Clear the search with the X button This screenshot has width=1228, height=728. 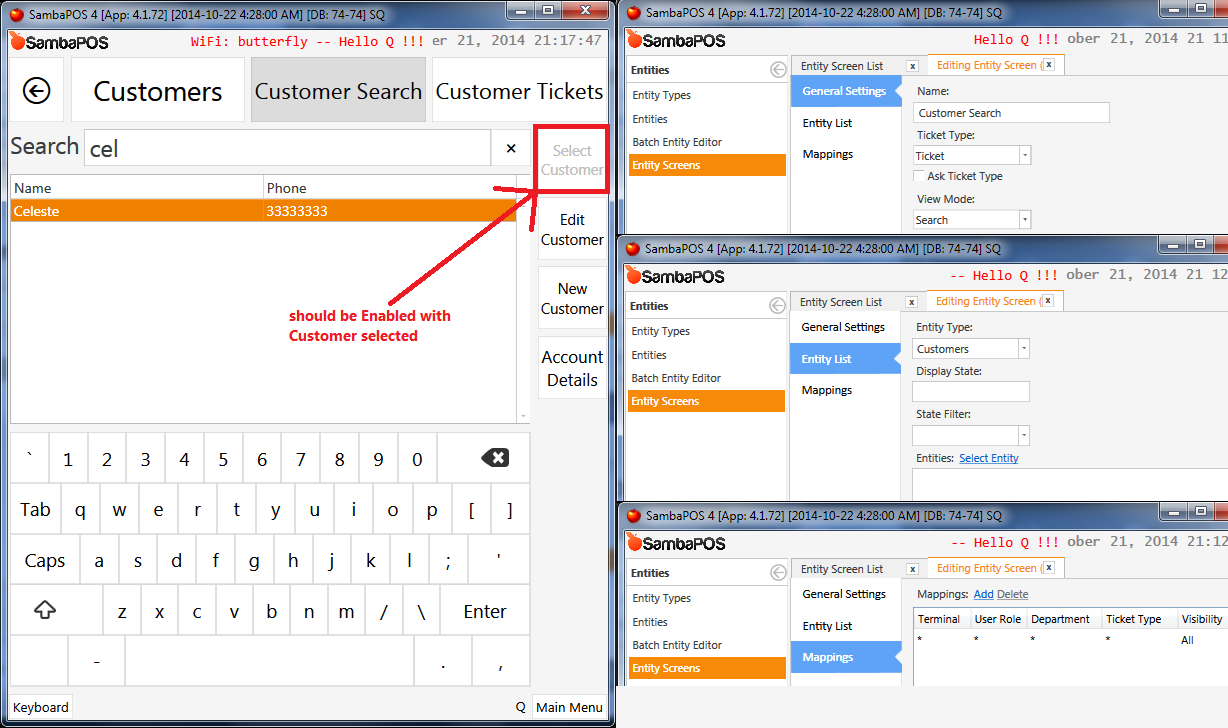[x=511, y=148]
